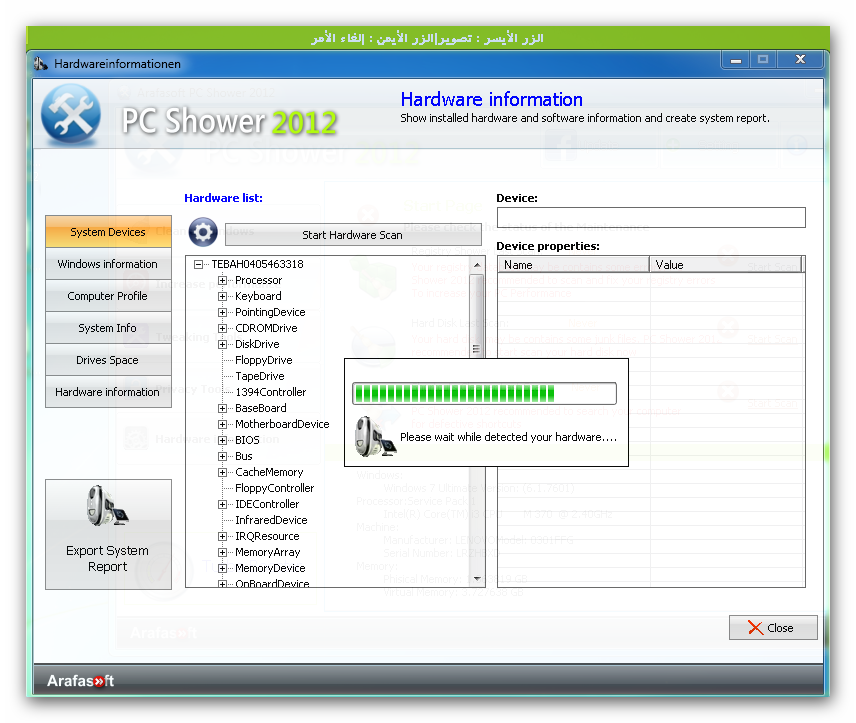The height and width of the screenshot is (723, 856).
Task: Show the Drives Space tab
Action: click(108, 360)
